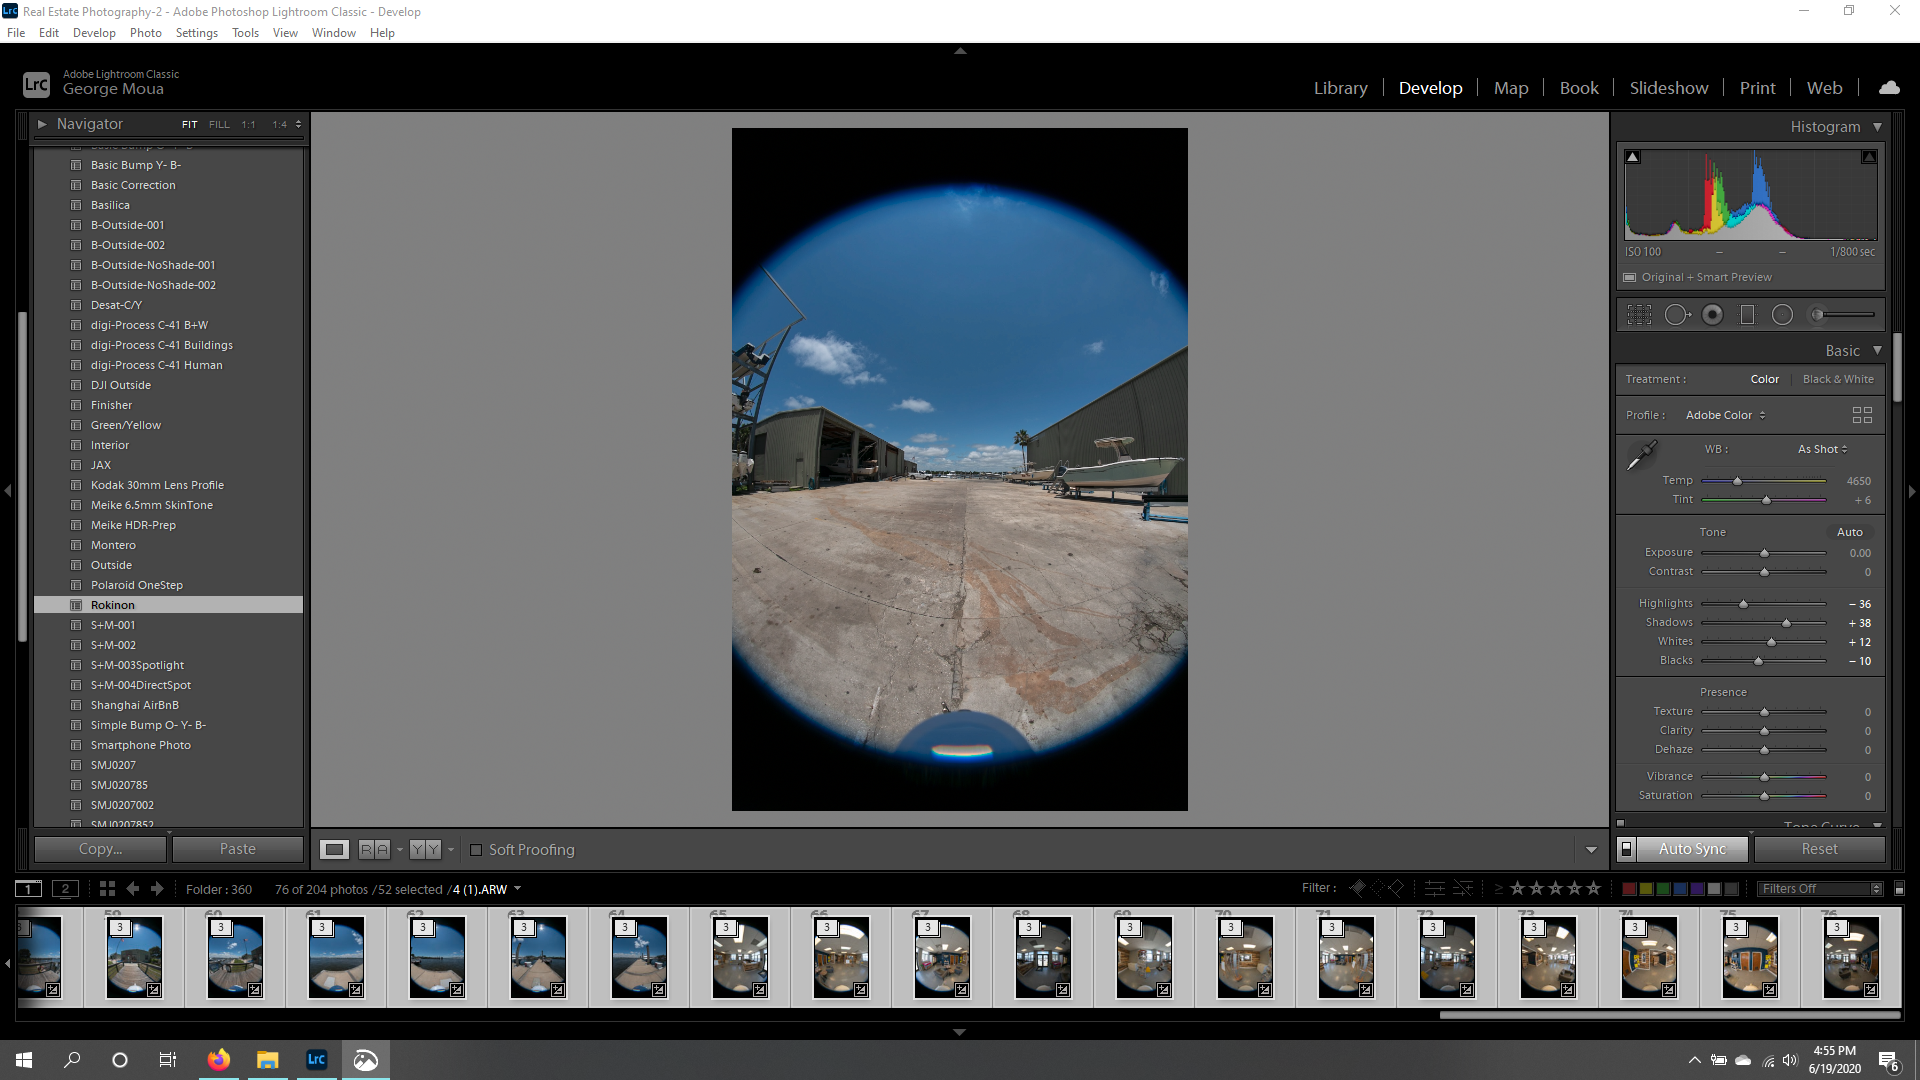This screenshot has height=1080, width=1920.
Task: Collapse the Basic panel
Action: point(1877,351)
